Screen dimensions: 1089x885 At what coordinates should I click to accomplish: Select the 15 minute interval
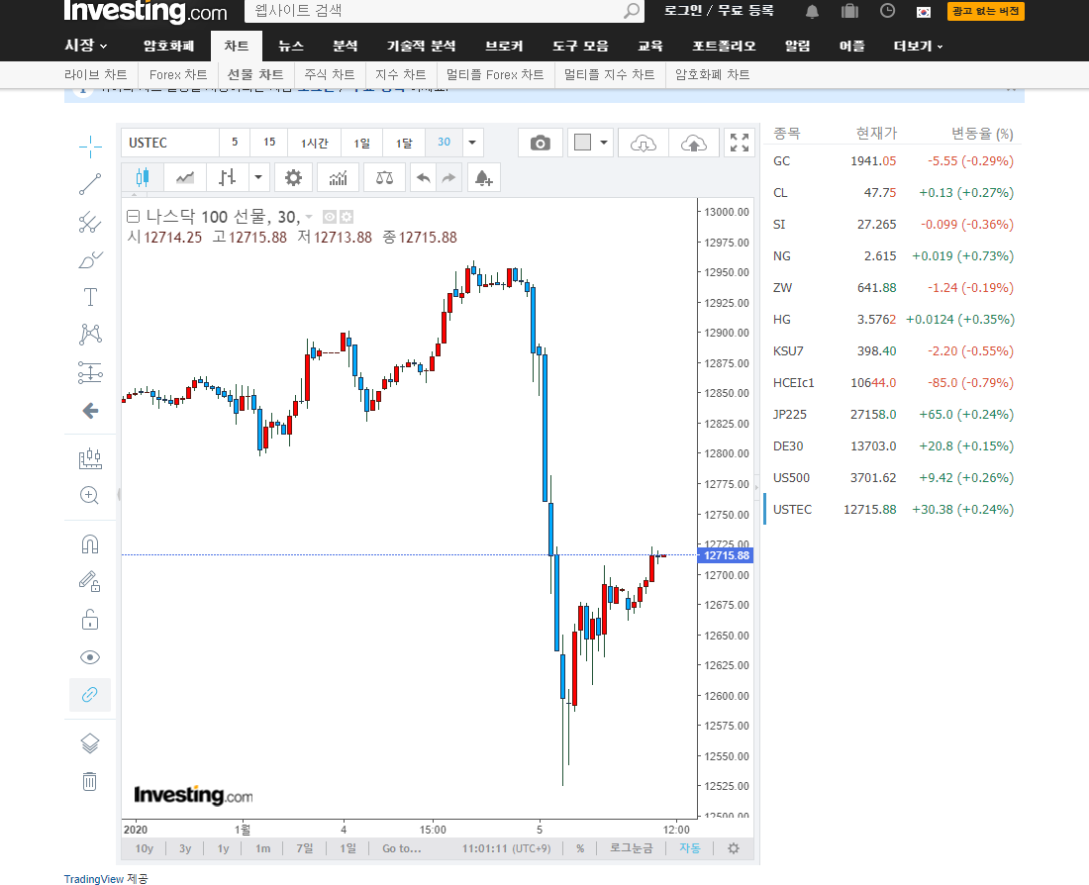pyautogui.click(x=269, y=142)
